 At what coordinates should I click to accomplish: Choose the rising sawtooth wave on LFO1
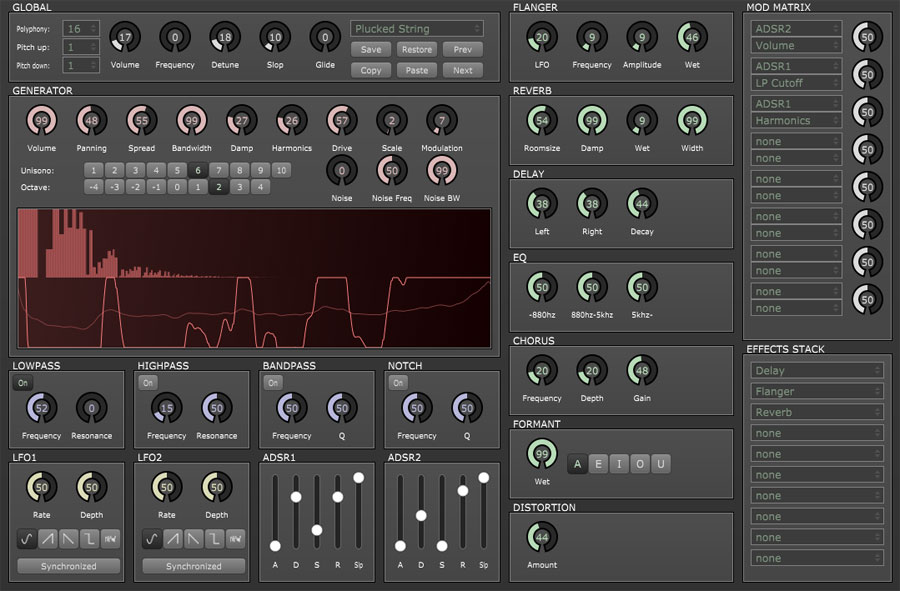(x=46, y=537)
